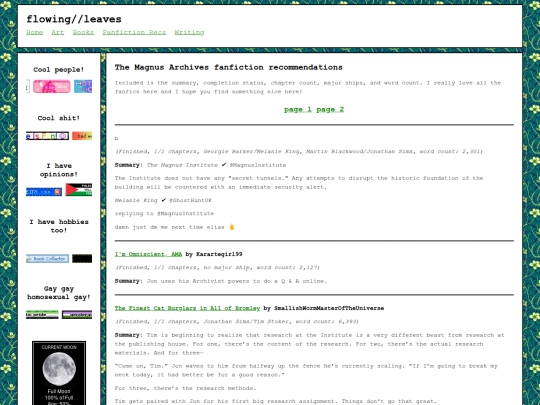Open the Books nav link
The image size is (540, 405).
[83, 32]
